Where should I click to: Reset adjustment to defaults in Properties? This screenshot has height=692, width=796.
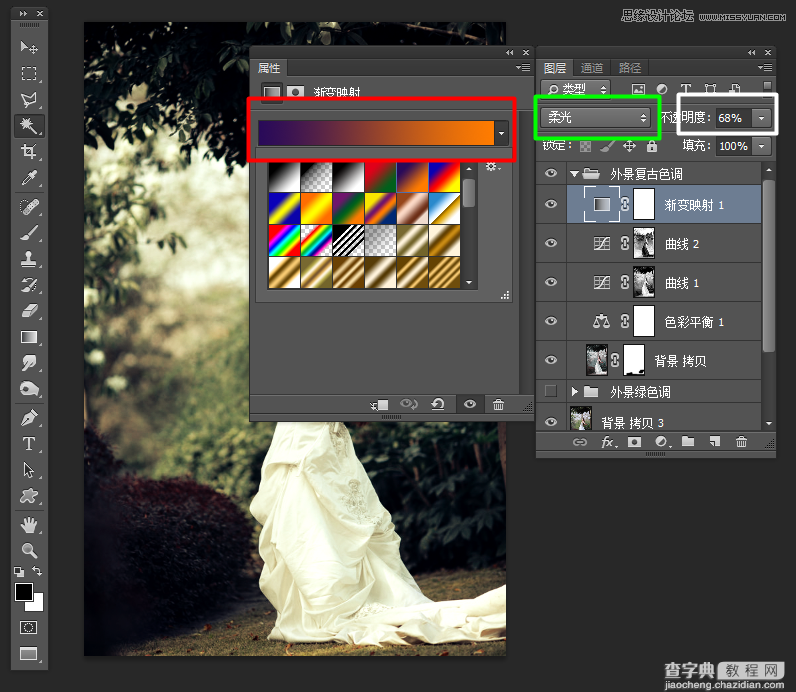tap(438, 404)
